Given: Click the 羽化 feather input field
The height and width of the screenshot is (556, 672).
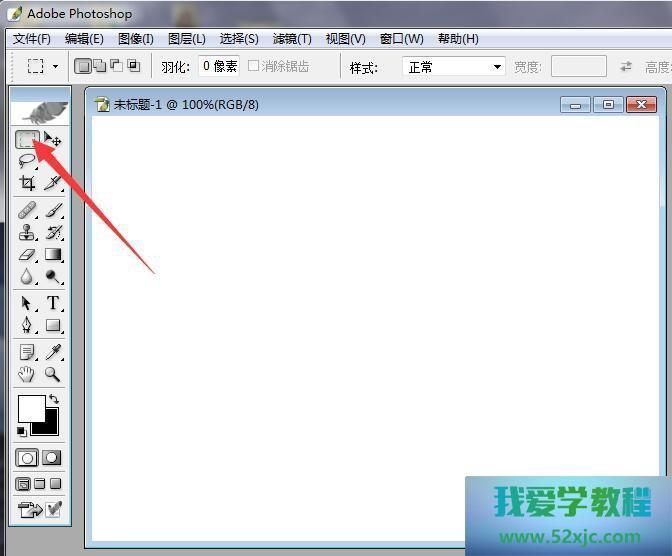Looking at the screenshot, I should click(218, 66).
